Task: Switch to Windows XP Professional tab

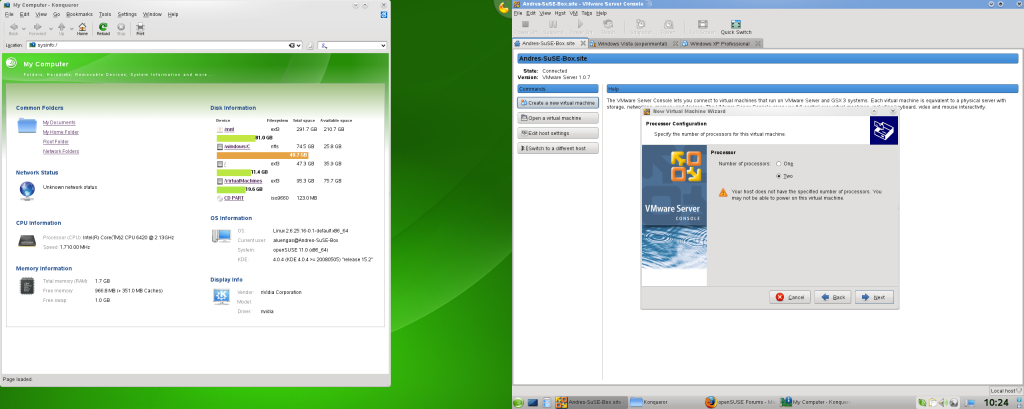Action: click(x=720, y=43)
